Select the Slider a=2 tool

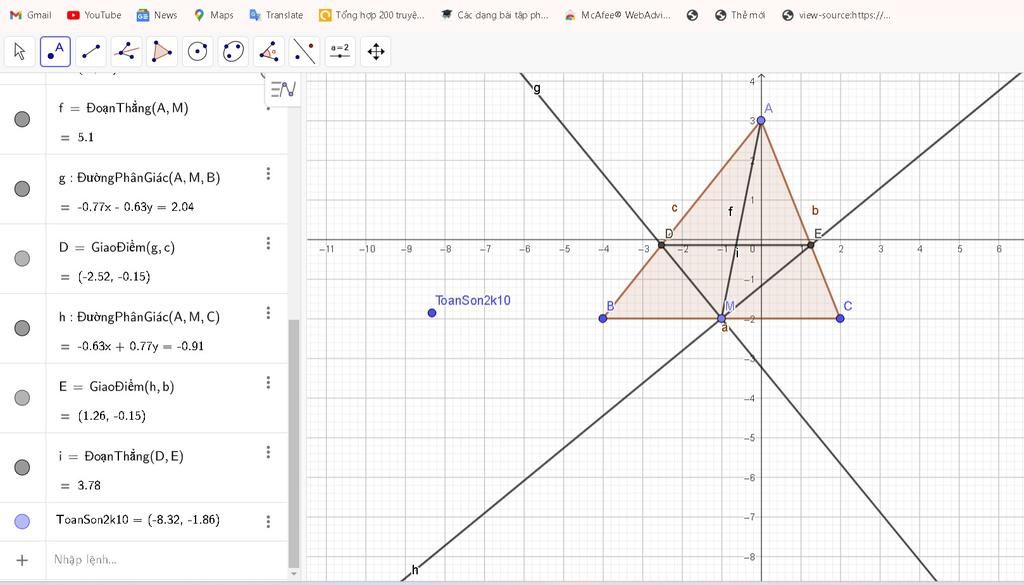coord(340,52)
